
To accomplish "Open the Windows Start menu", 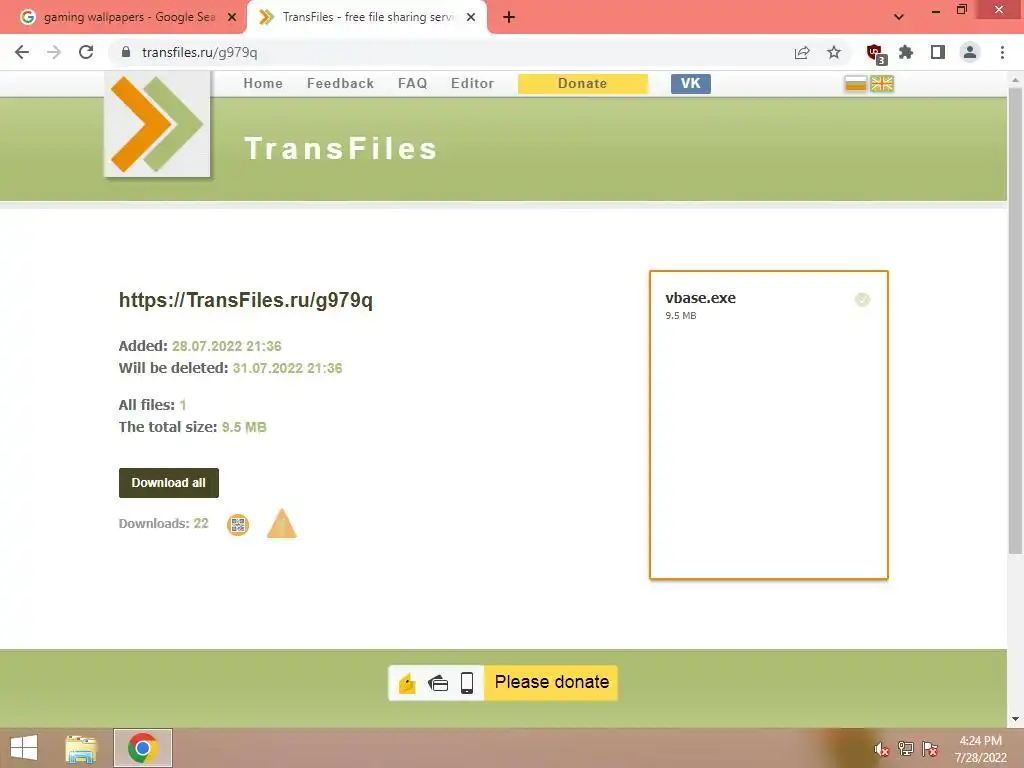I will 24,748.
